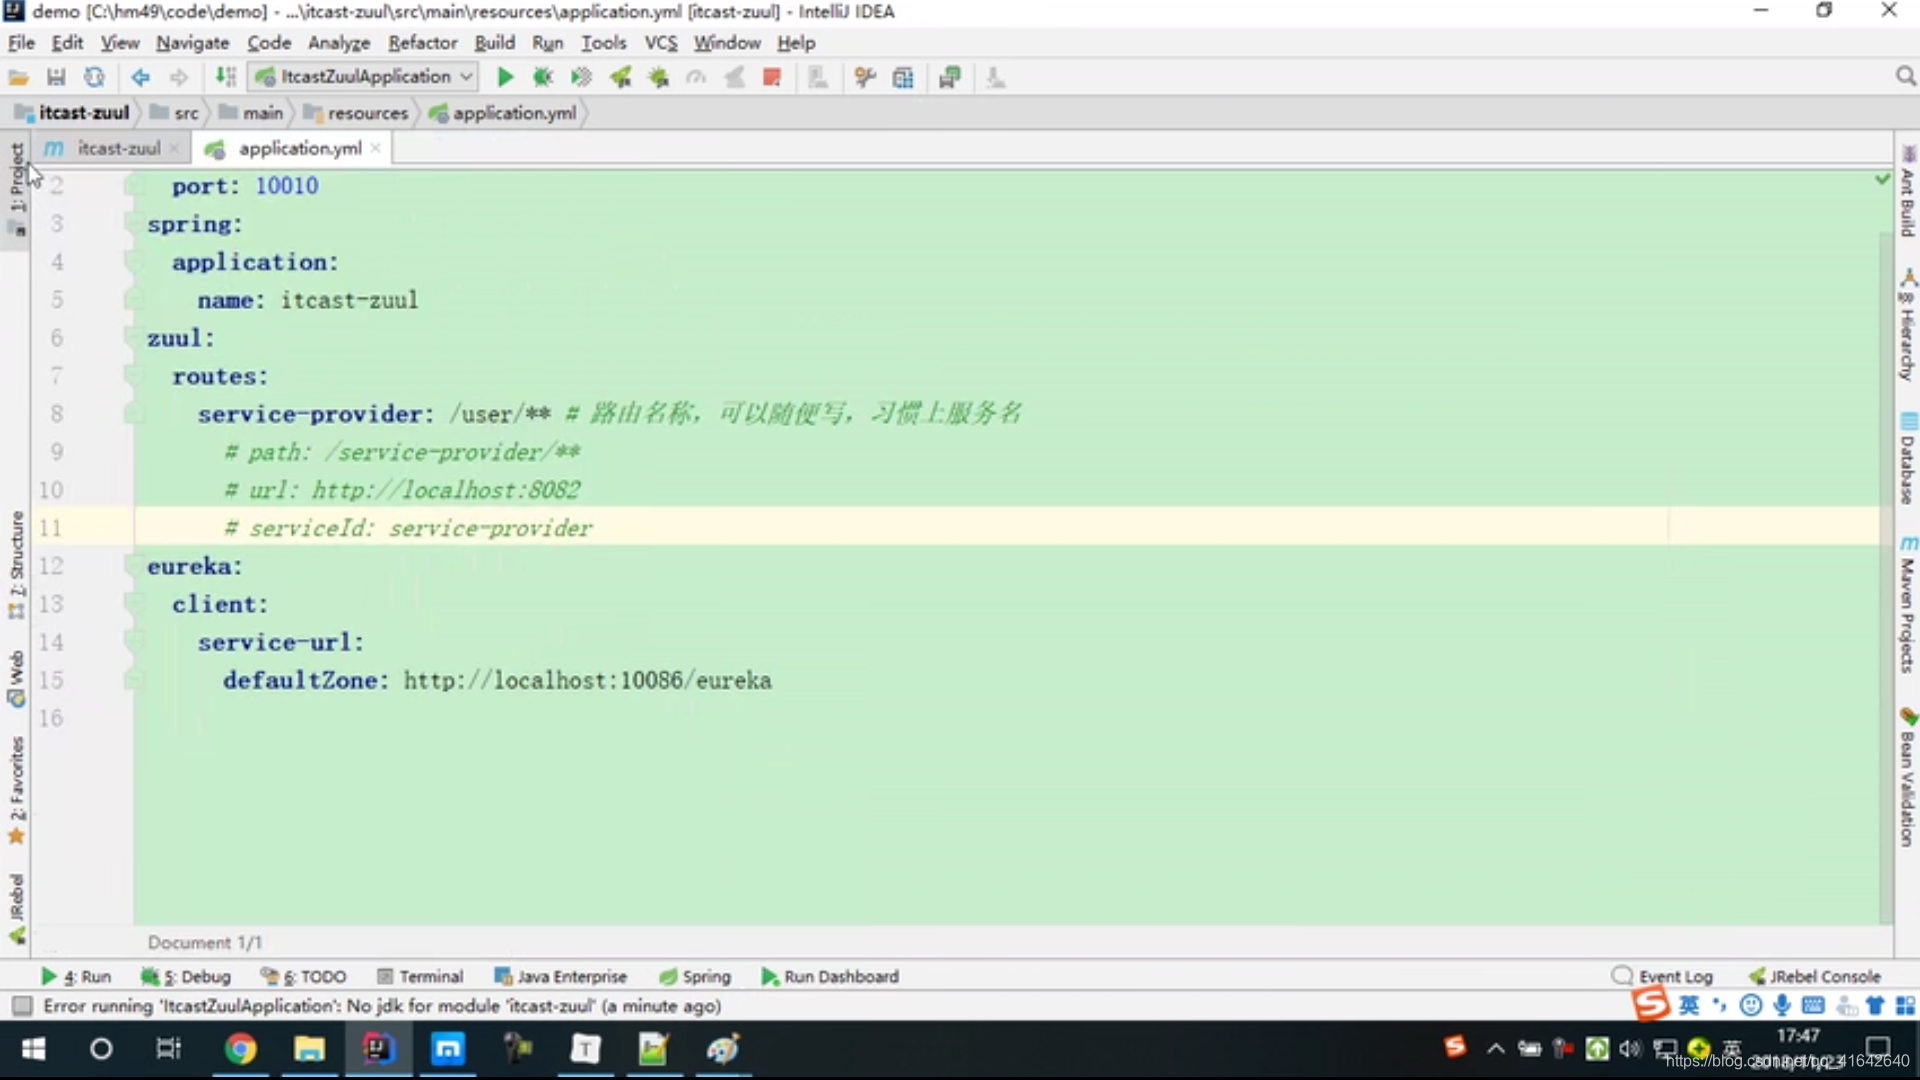Open the Maven Projects panel

[x=1907, y=605]
